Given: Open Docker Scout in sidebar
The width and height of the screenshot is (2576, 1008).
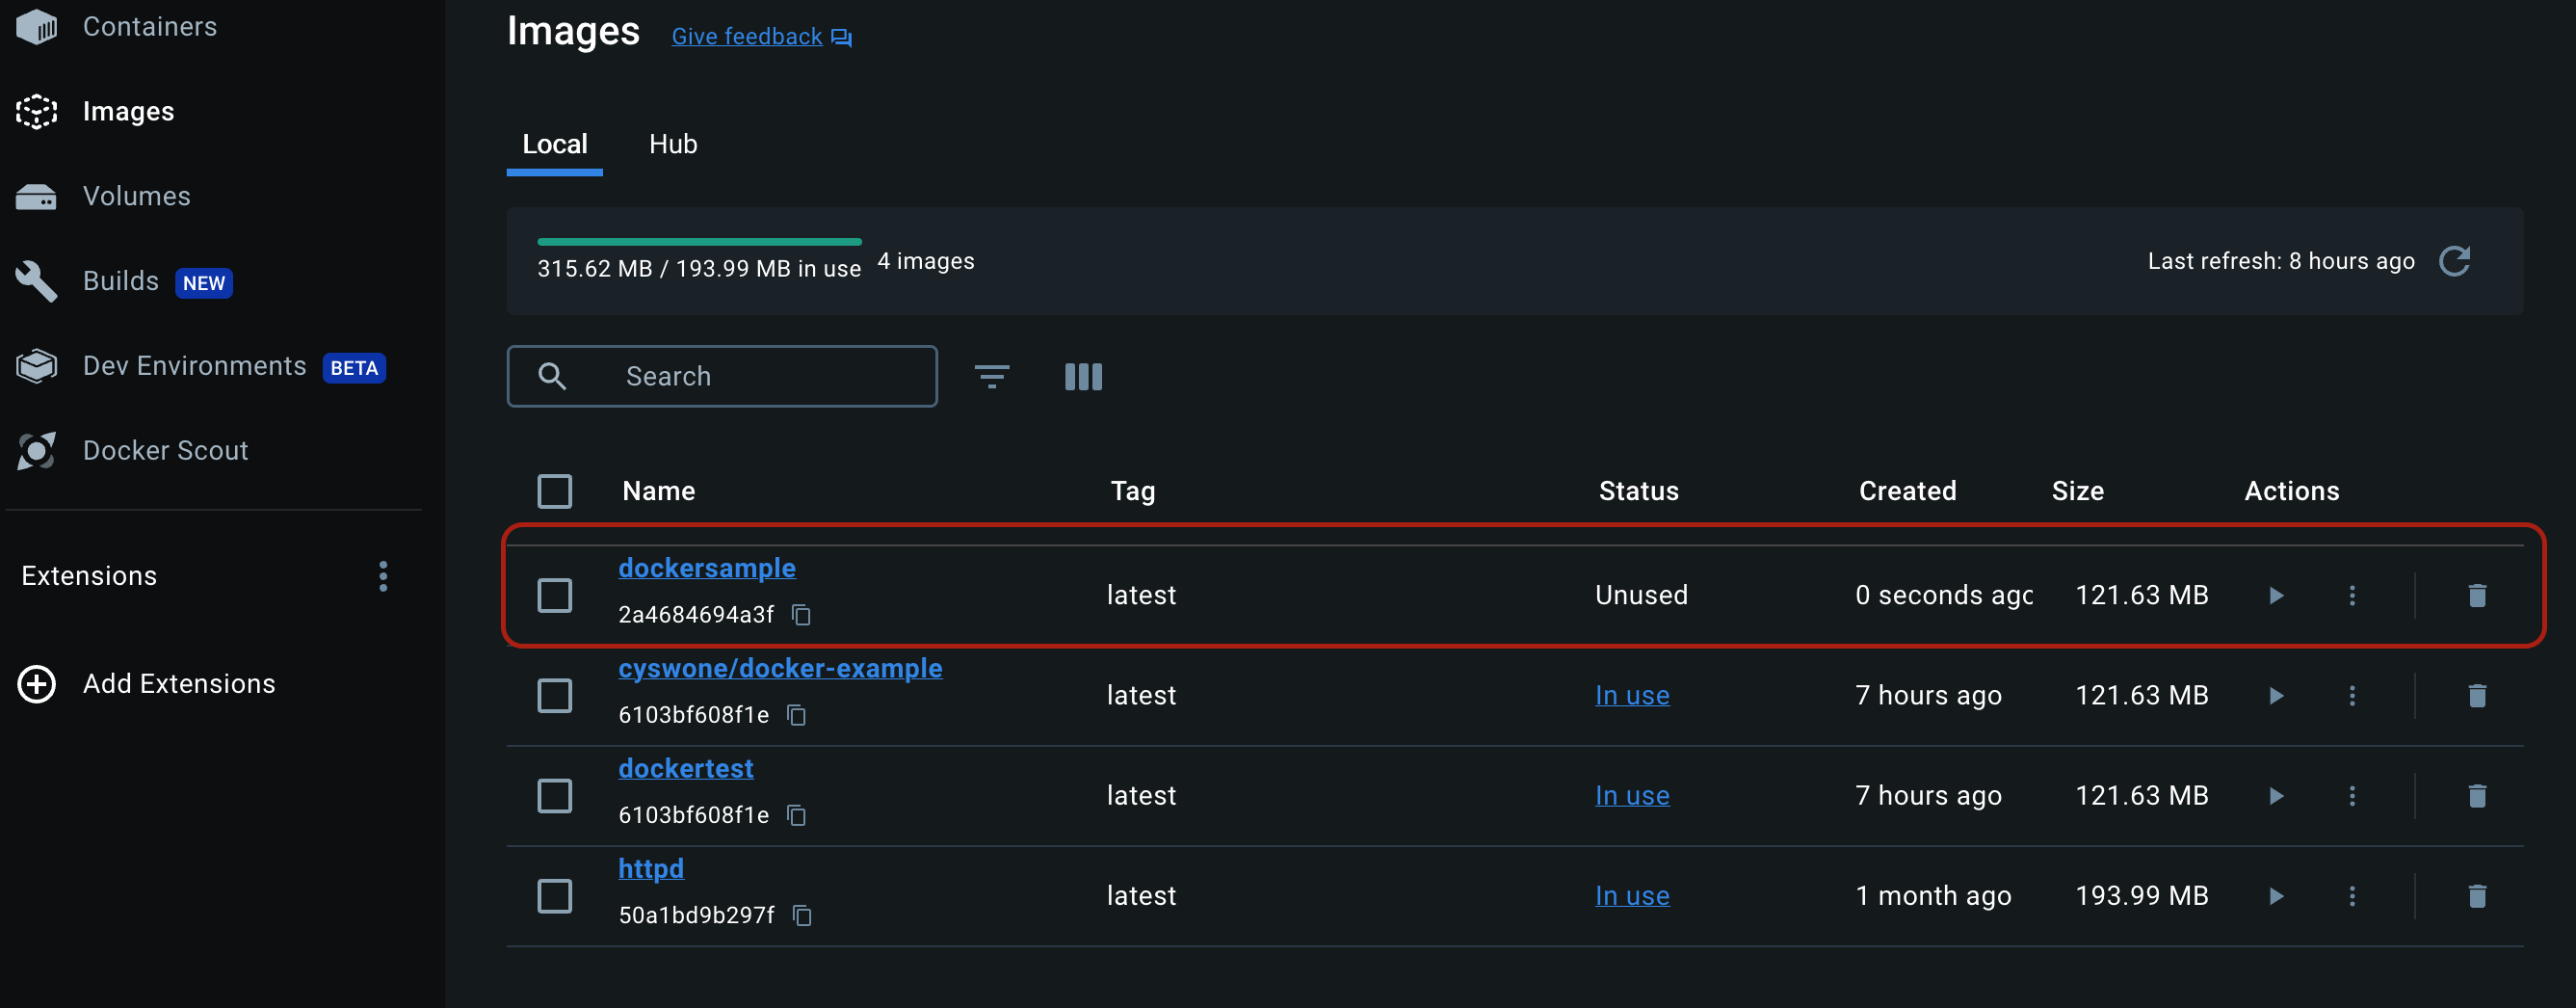Looking at the screenshot, I should pyautogui.click(x=166, y=451).
